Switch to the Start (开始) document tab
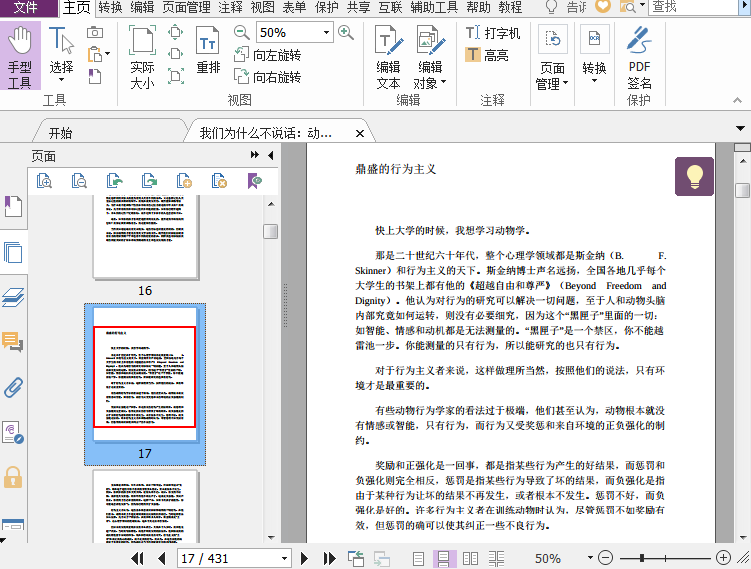751x569 pixels. coord(61,133)
